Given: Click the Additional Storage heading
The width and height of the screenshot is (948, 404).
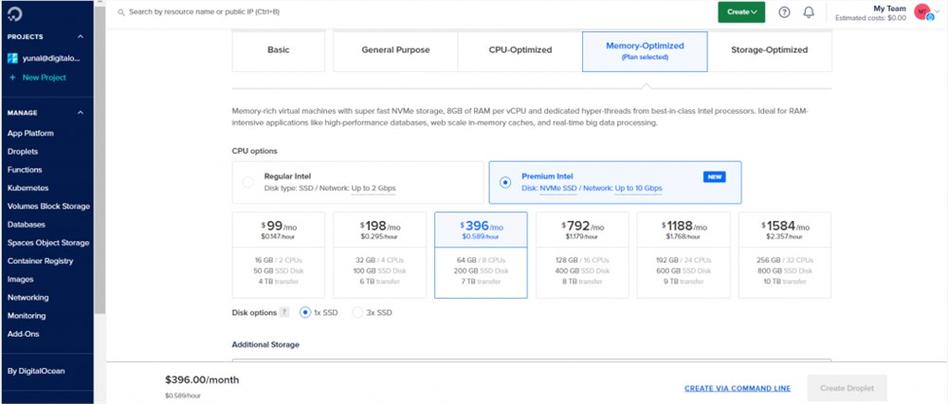Looking at the screenshot, I should point(265,344).
